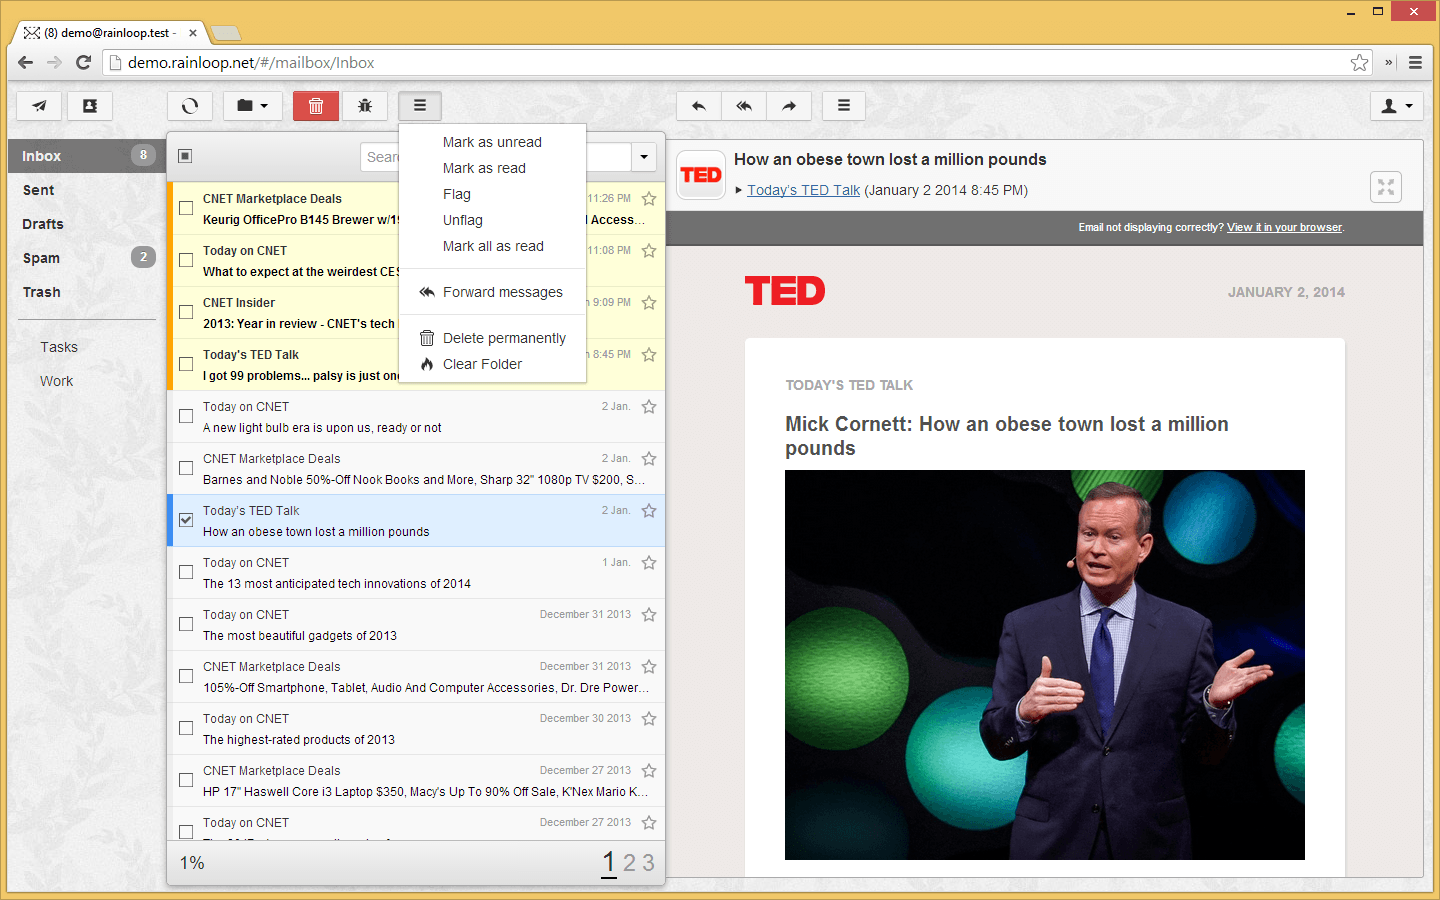
Task: Star the CNET Insider 9:09 PM message
Action: click(x=649, y=302)
